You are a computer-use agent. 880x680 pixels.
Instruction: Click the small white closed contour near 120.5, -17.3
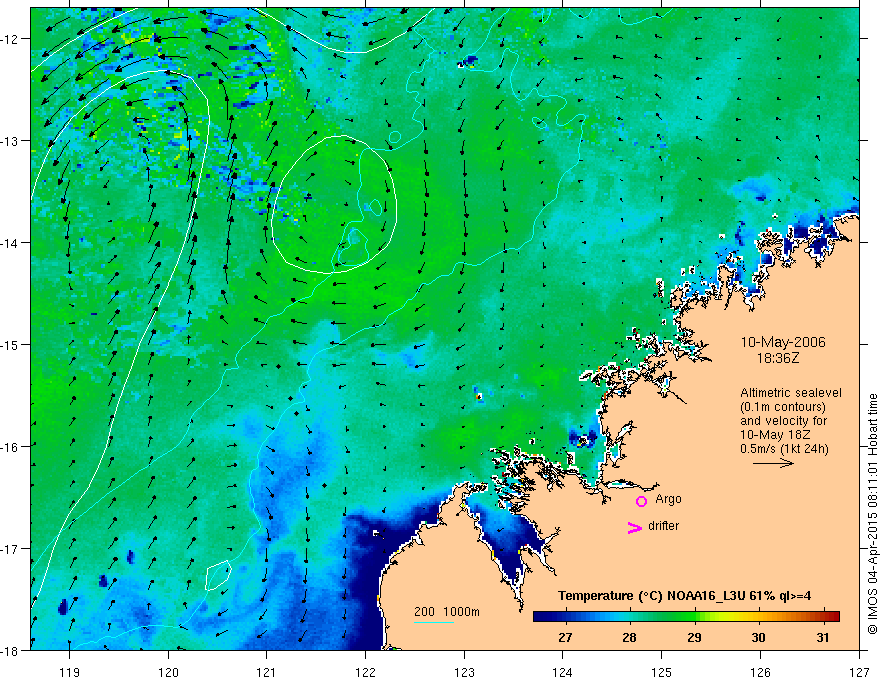coord(218,575)
